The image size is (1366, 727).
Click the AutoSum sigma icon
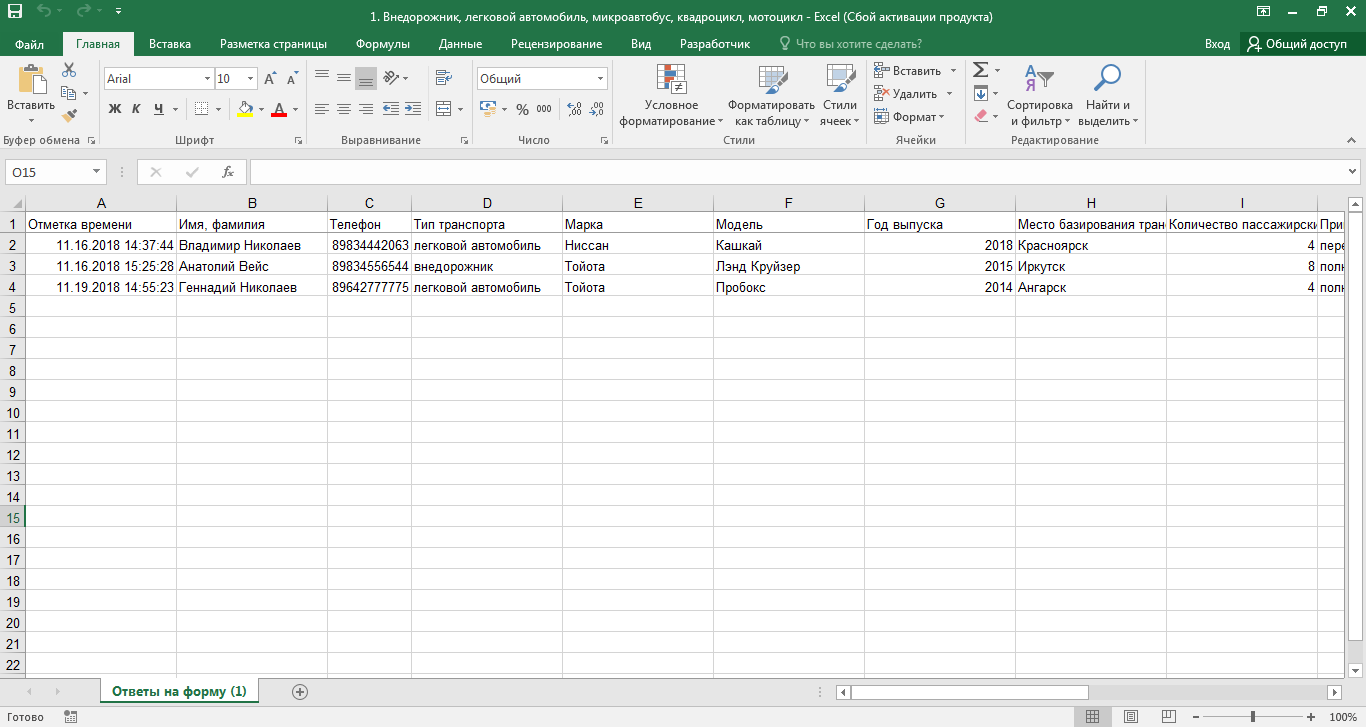tap(981, 70)
